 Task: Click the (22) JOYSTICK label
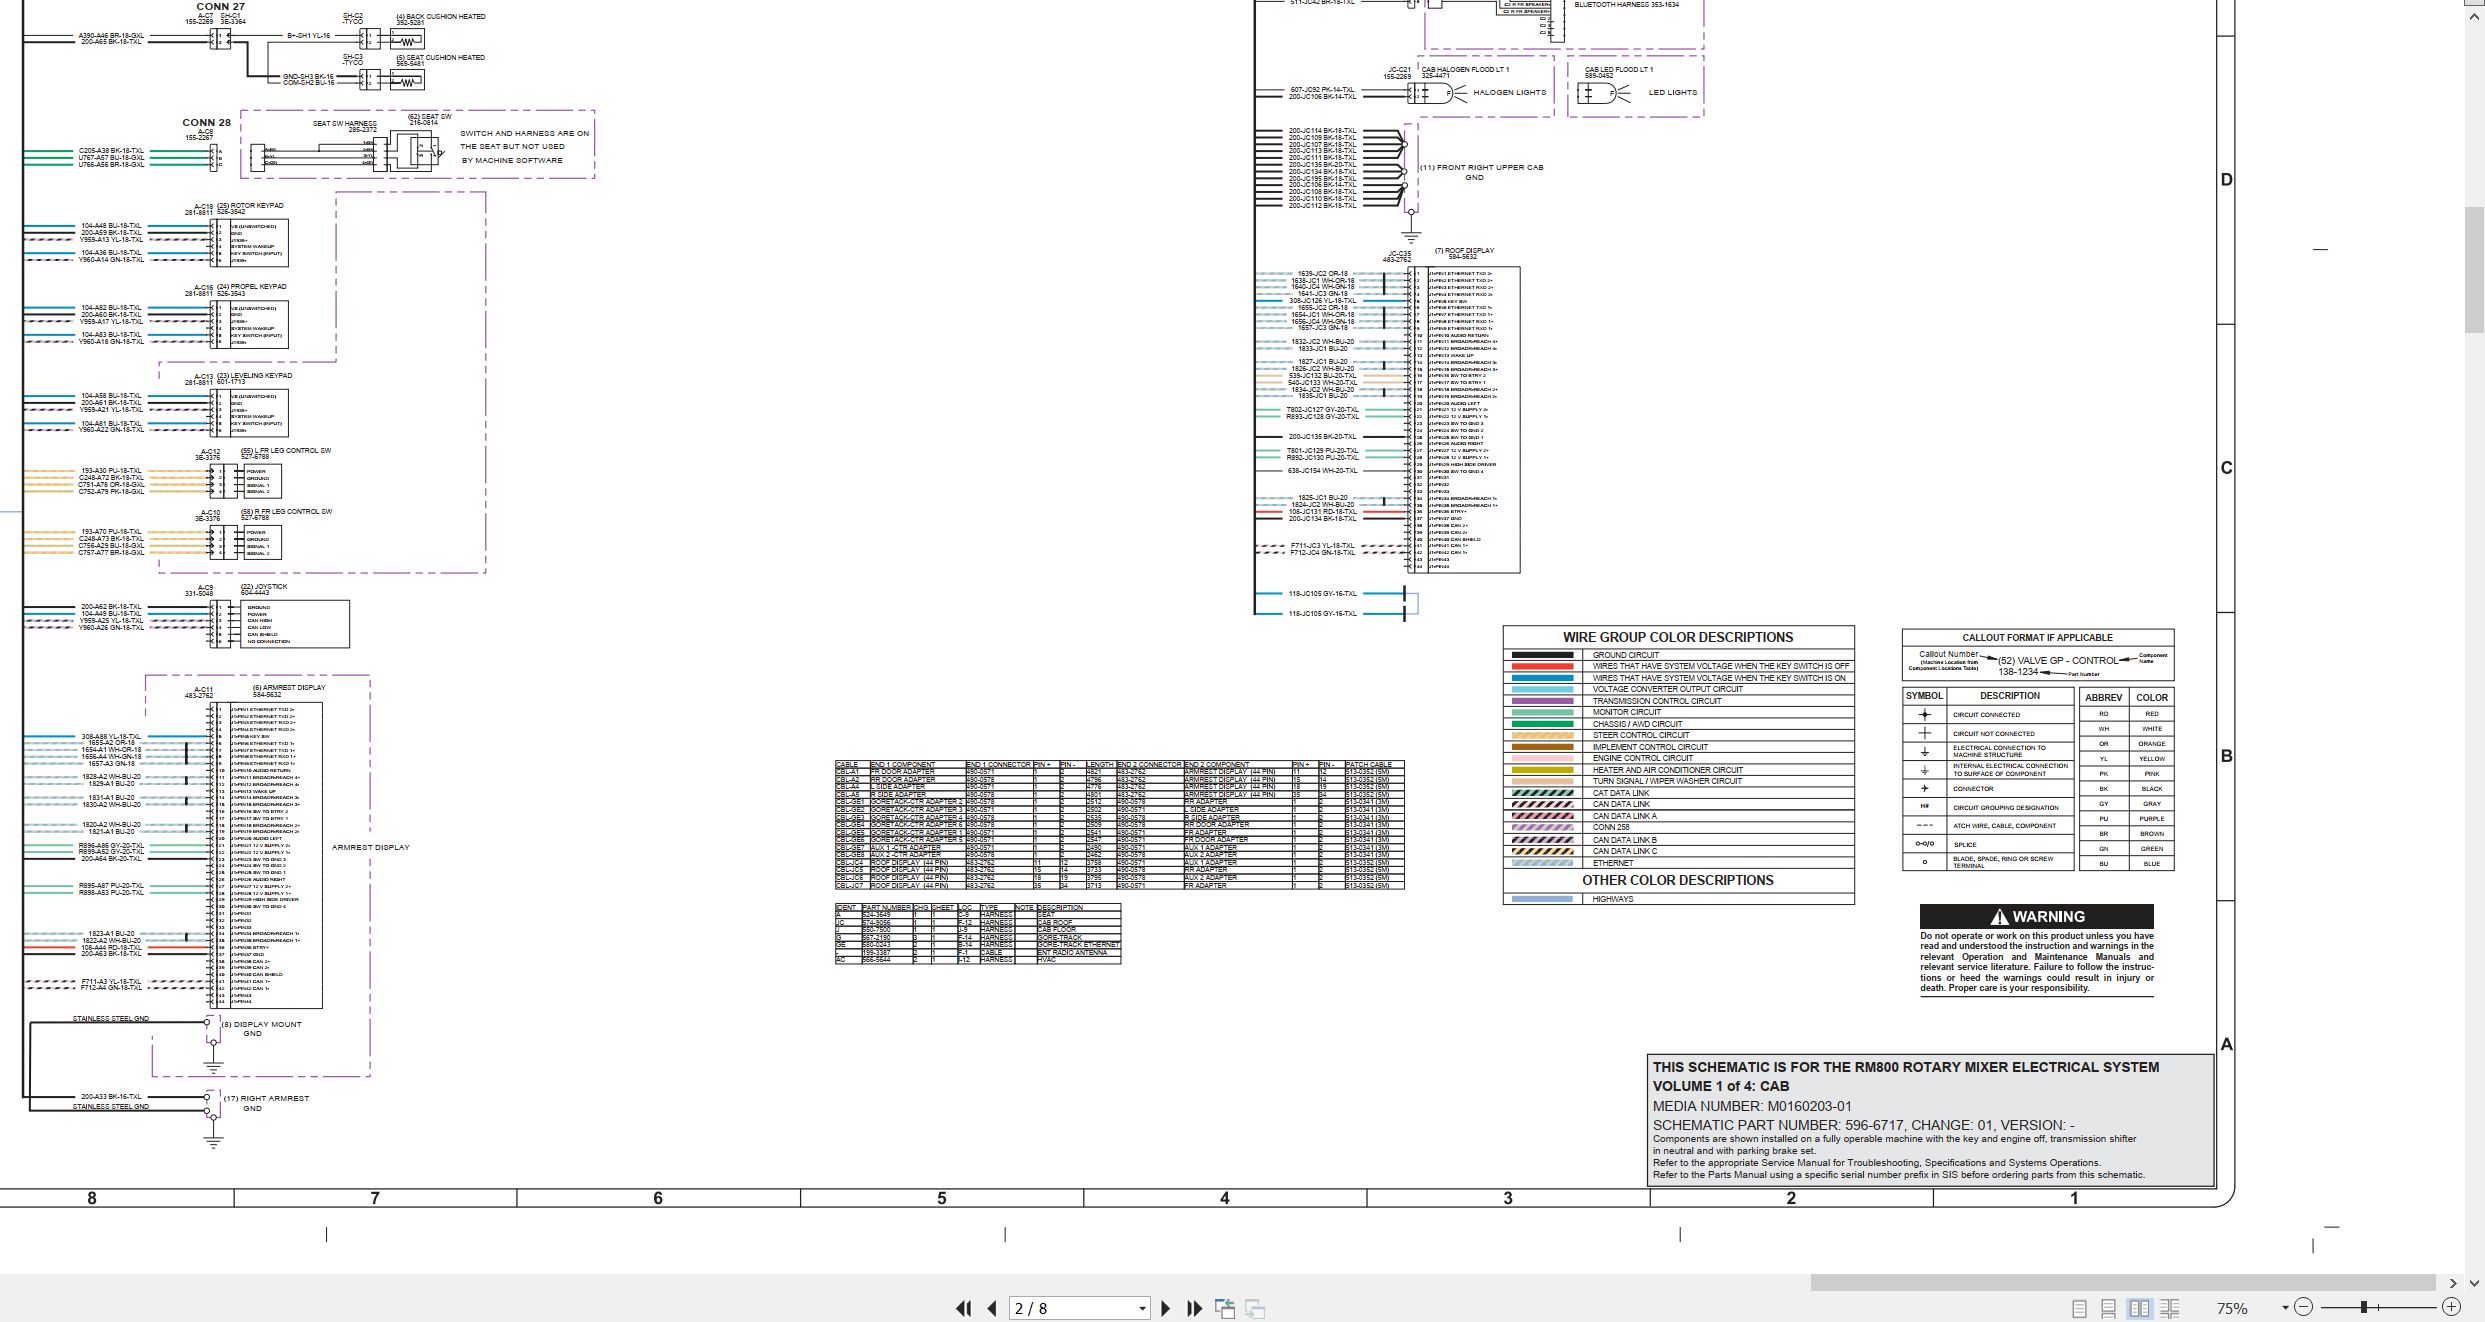tap(264, 587)
